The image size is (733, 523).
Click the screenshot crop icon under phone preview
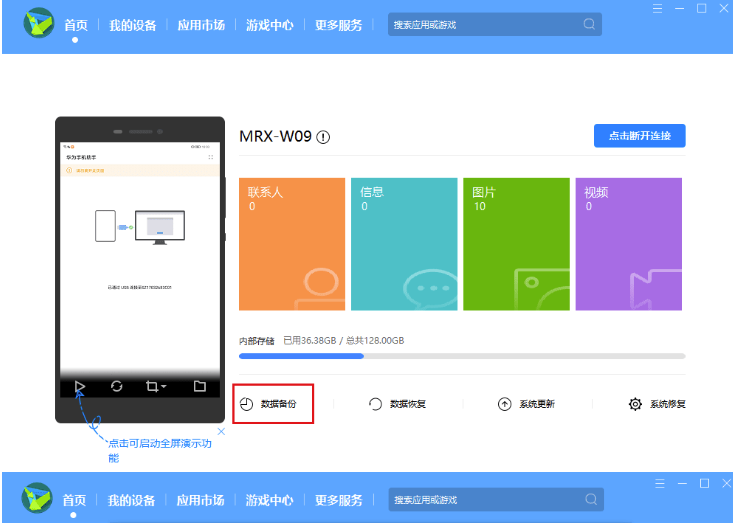(x=152, y=387)
